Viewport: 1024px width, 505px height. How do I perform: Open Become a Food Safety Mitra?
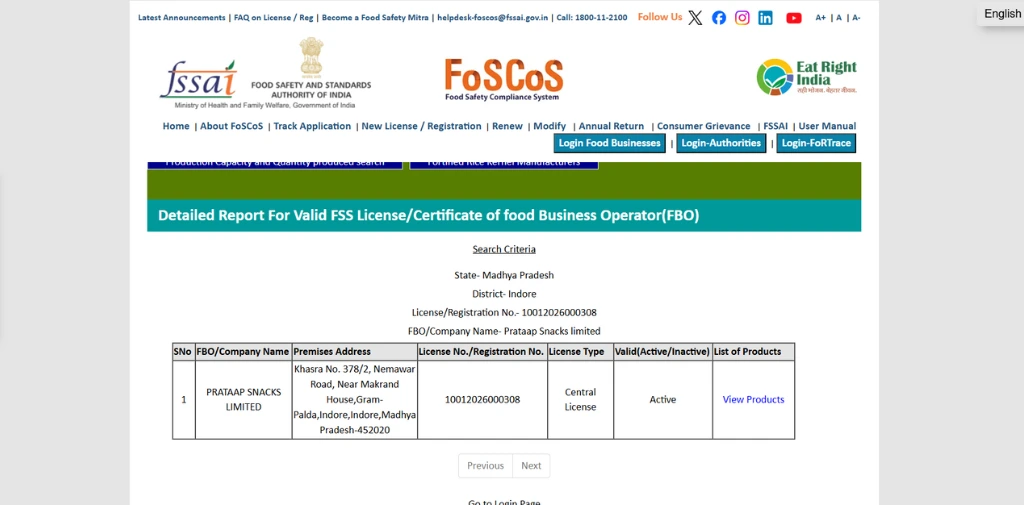[375, 18]
